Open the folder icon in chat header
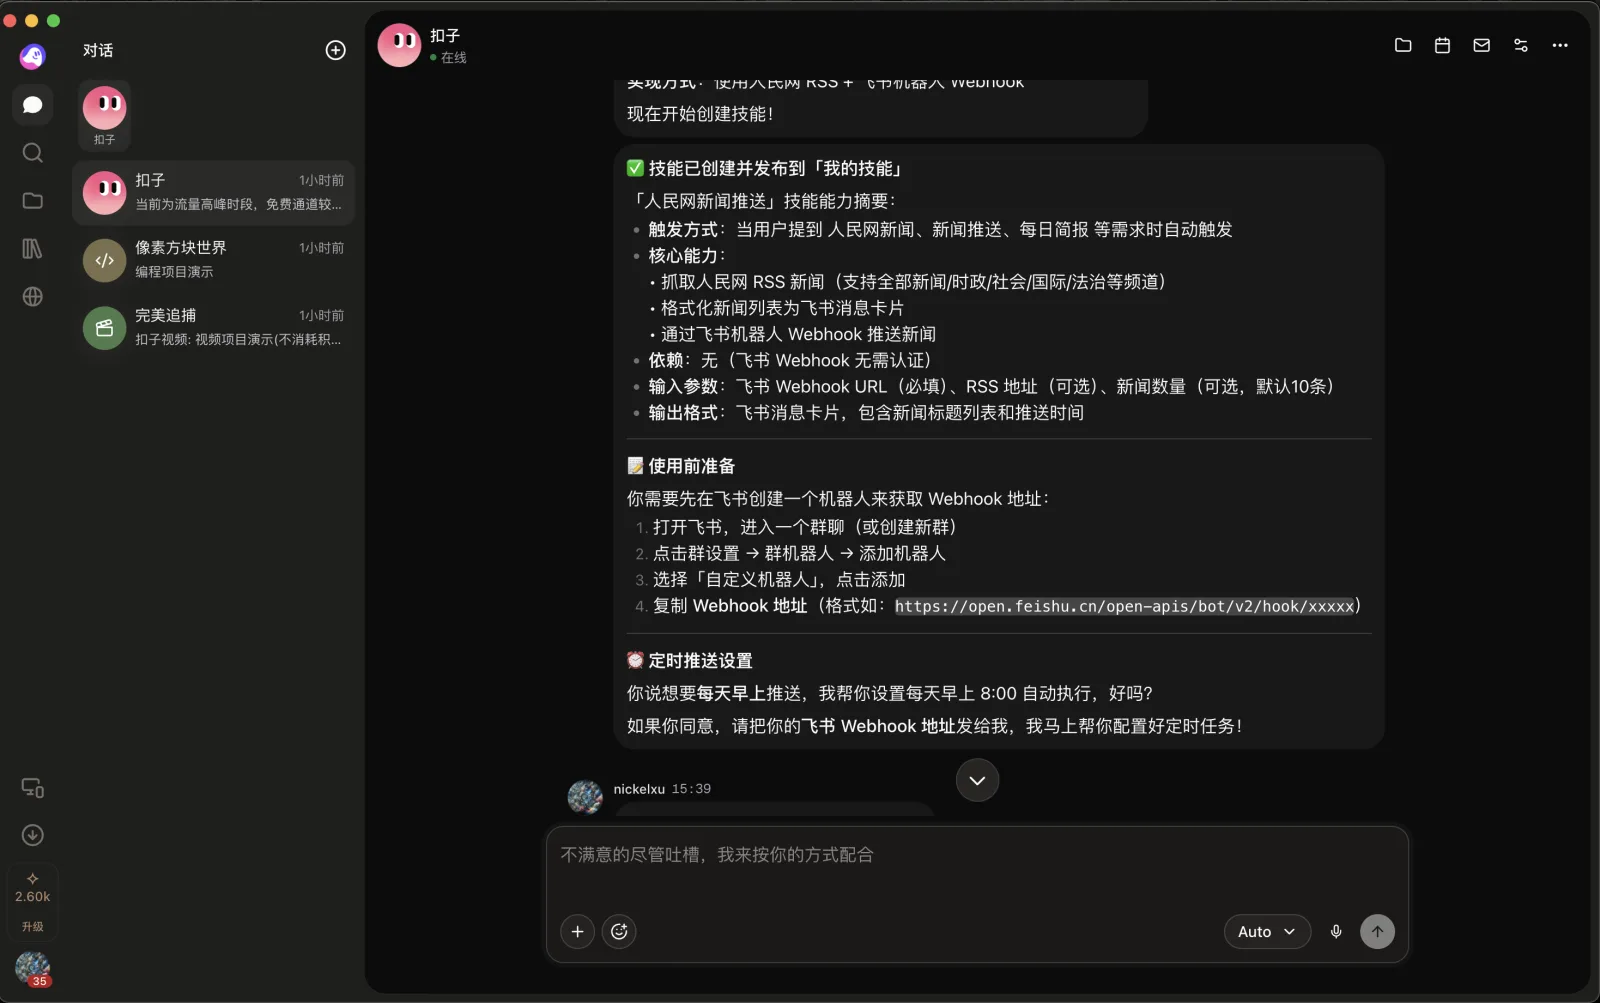This screenshot has width=1600, height=1003. coord(1403,45)
